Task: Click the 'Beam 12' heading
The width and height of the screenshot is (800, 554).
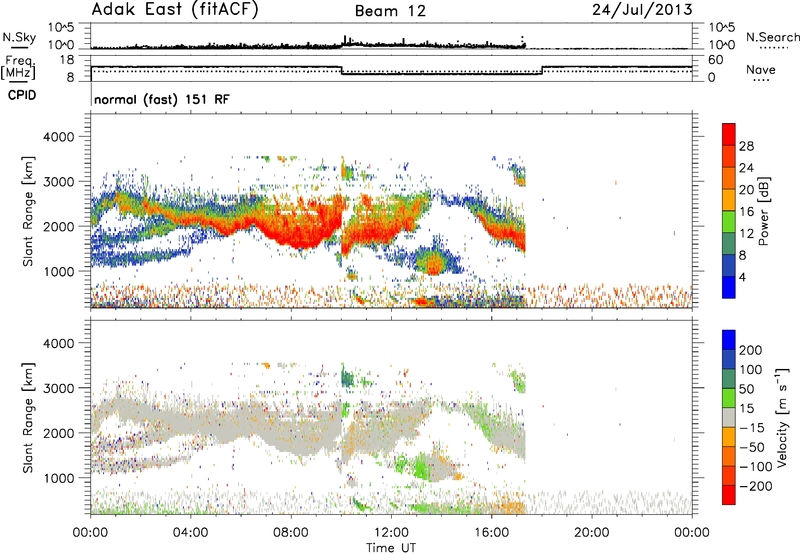Action: click(390, 11)
